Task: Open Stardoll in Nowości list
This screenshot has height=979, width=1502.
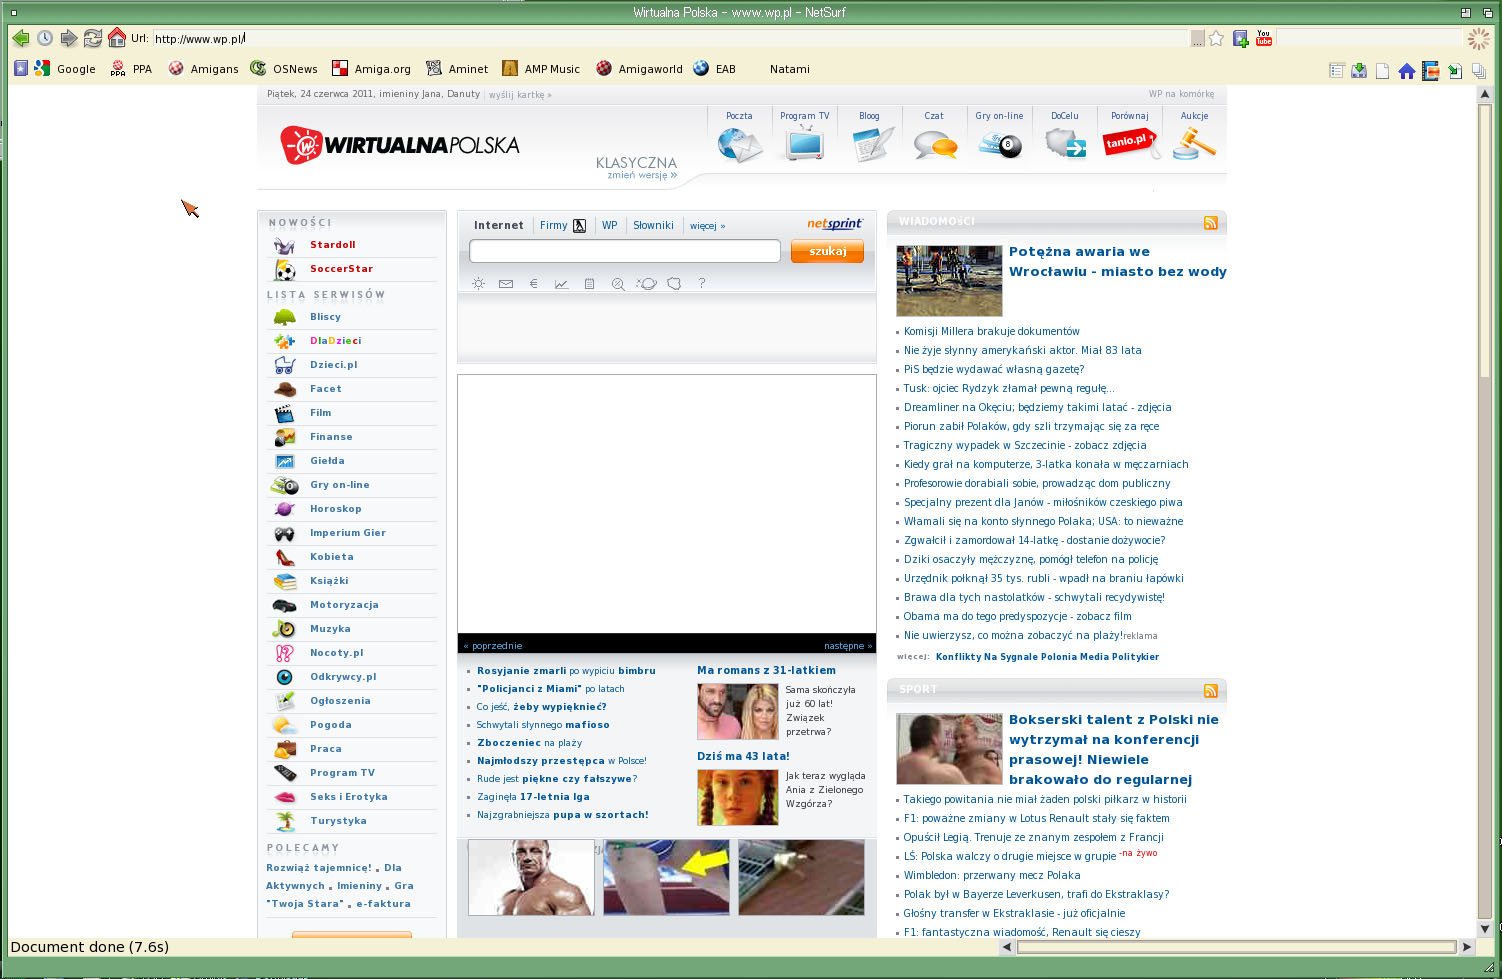Action: click(332, 245)
